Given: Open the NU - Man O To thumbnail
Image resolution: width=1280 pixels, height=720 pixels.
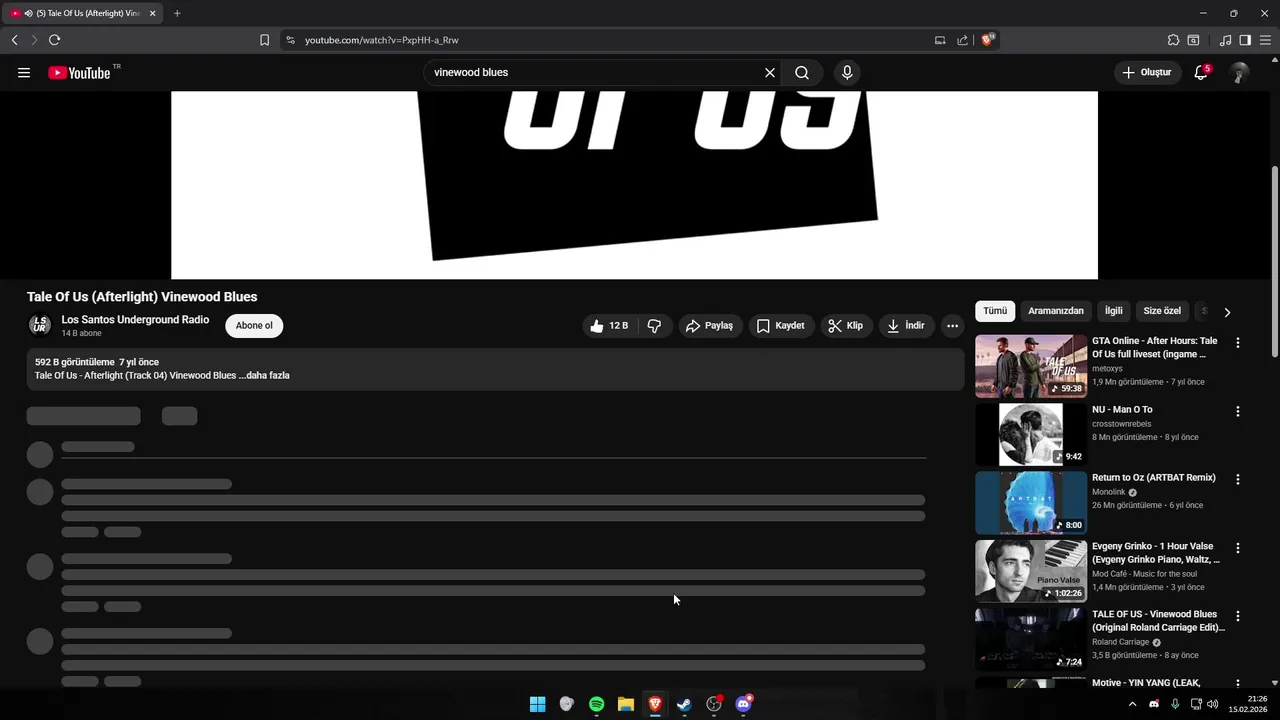Looking at the screenshot, I should click(1031, 434).
